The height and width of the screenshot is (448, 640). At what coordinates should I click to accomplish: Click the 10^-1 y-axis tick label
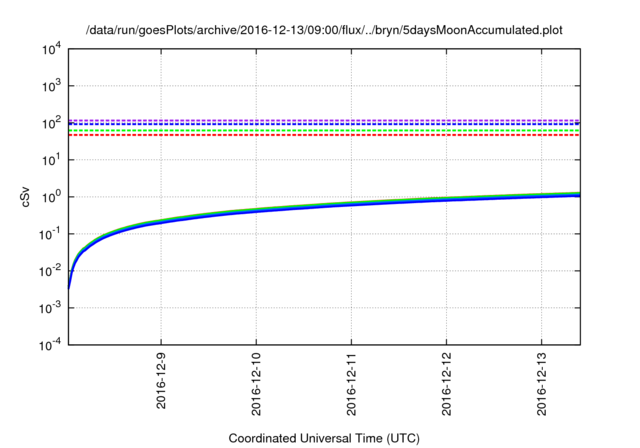pyautogui.click(x=50, y=234)
